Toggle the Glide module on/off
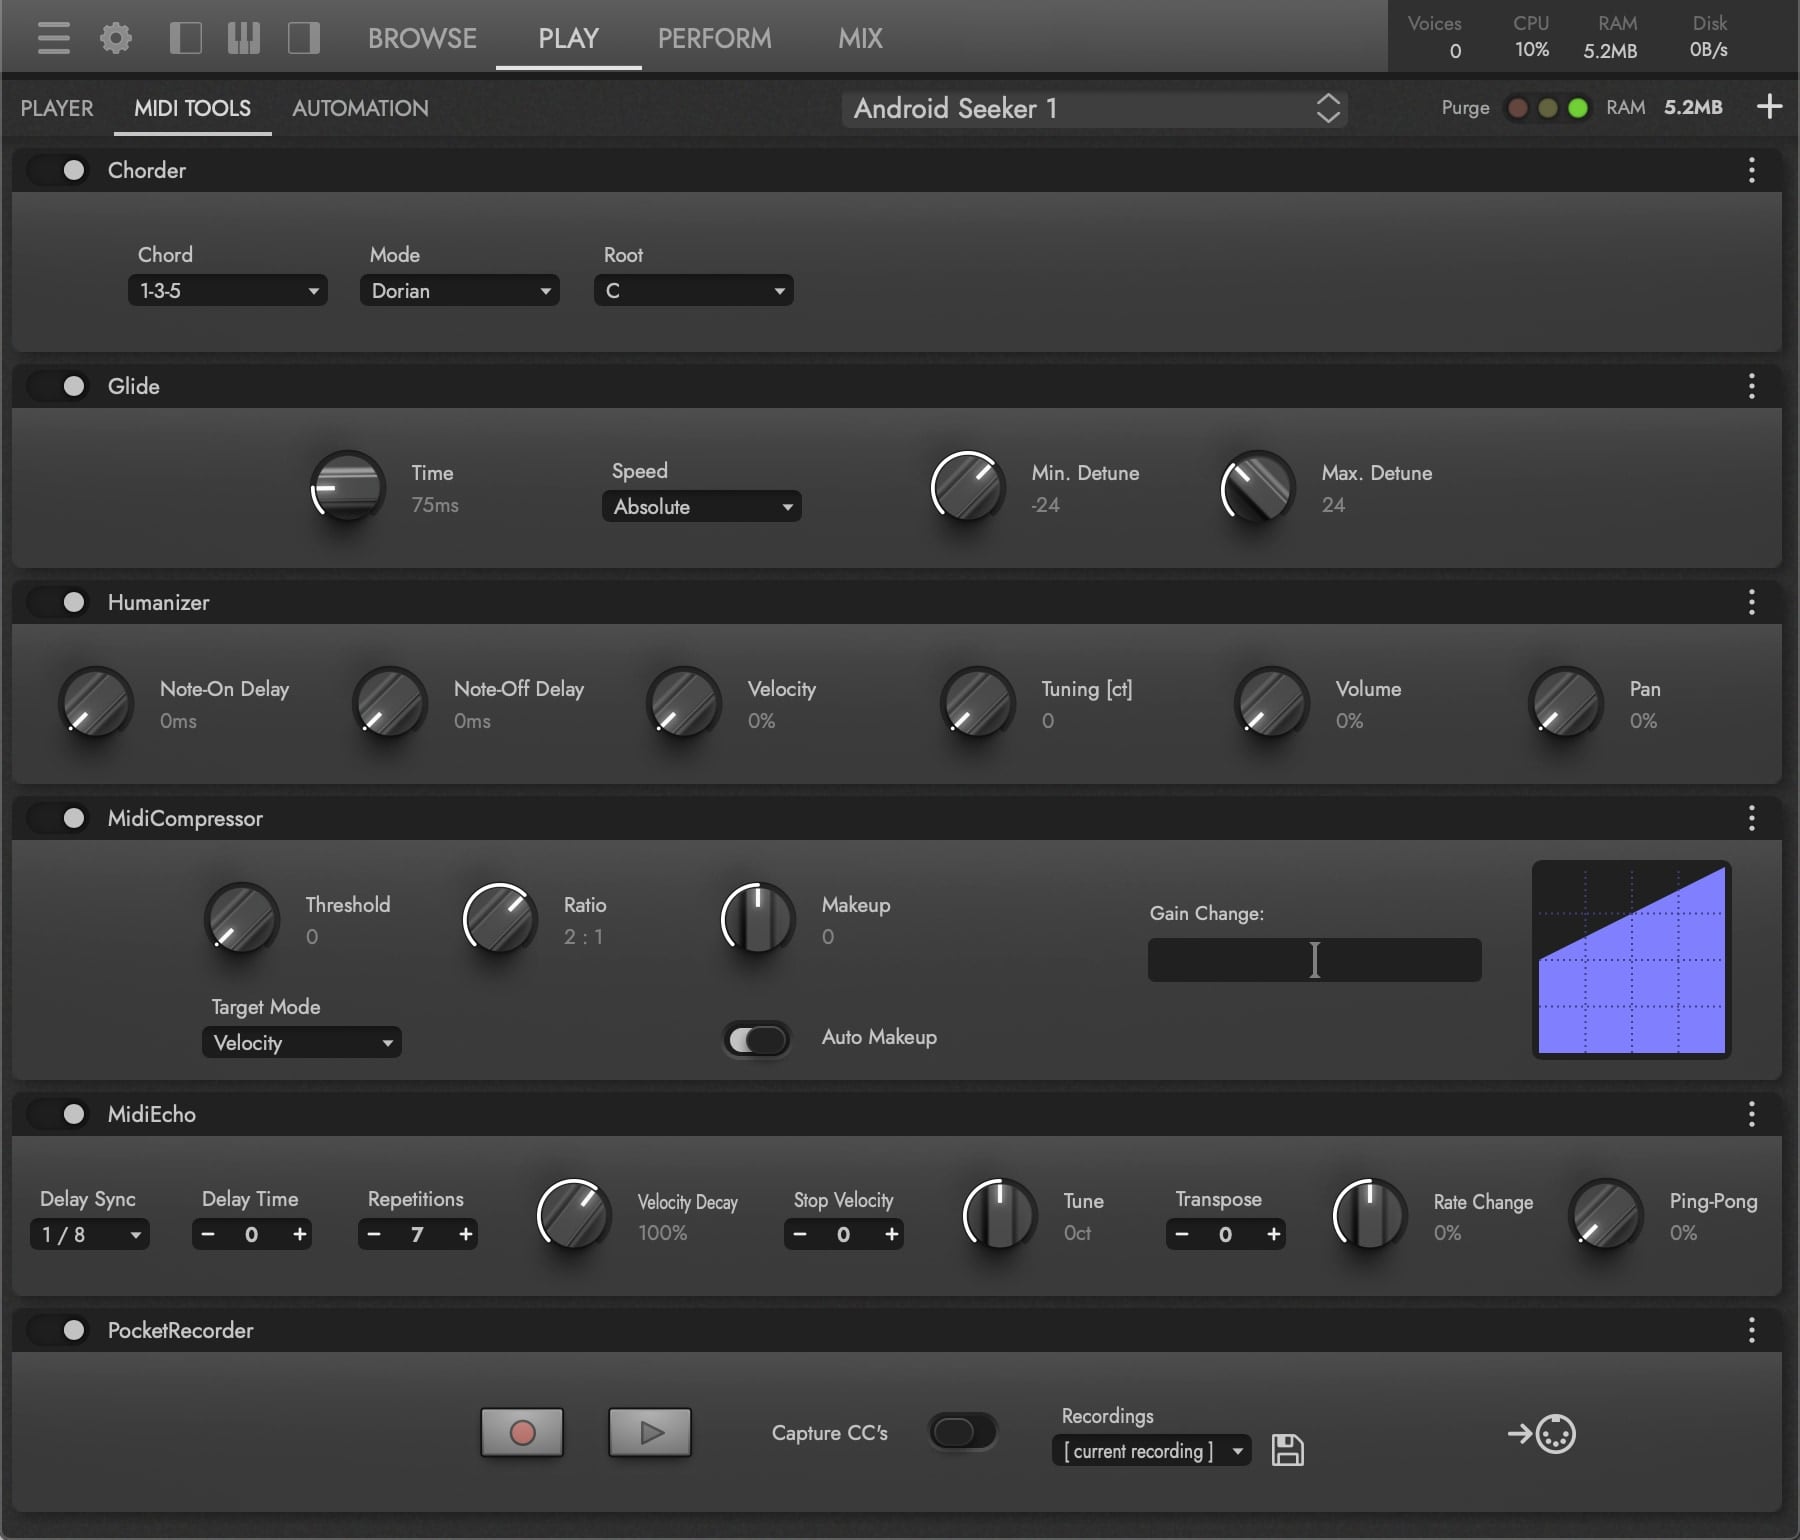Image resolution: width=1800 pixels, height=1540 pixels. pos(59,386)
